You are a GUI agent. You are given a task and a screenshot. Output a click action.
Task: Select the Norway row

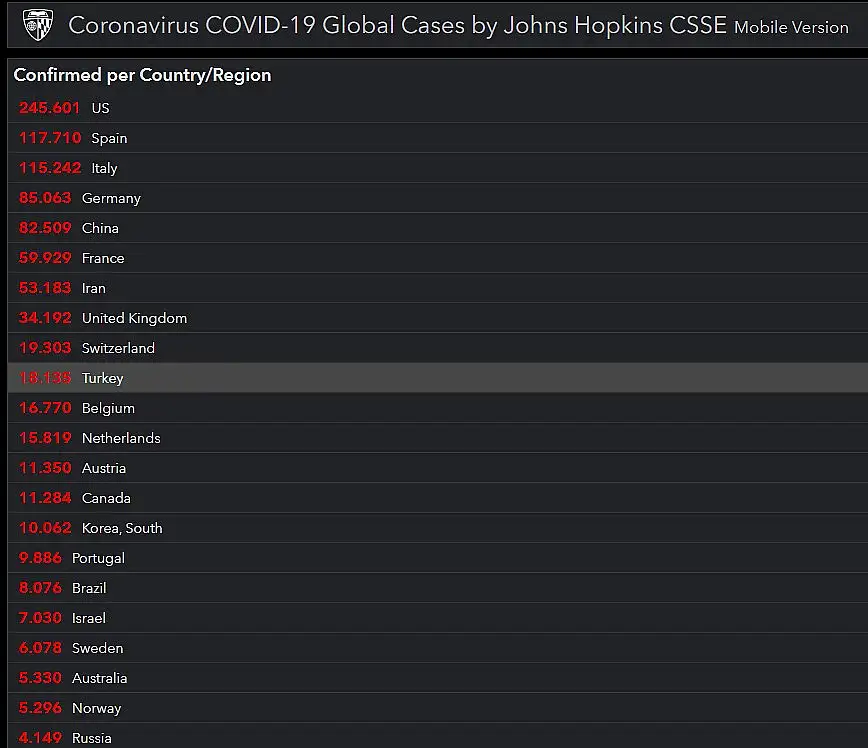[x=438, y=708]
